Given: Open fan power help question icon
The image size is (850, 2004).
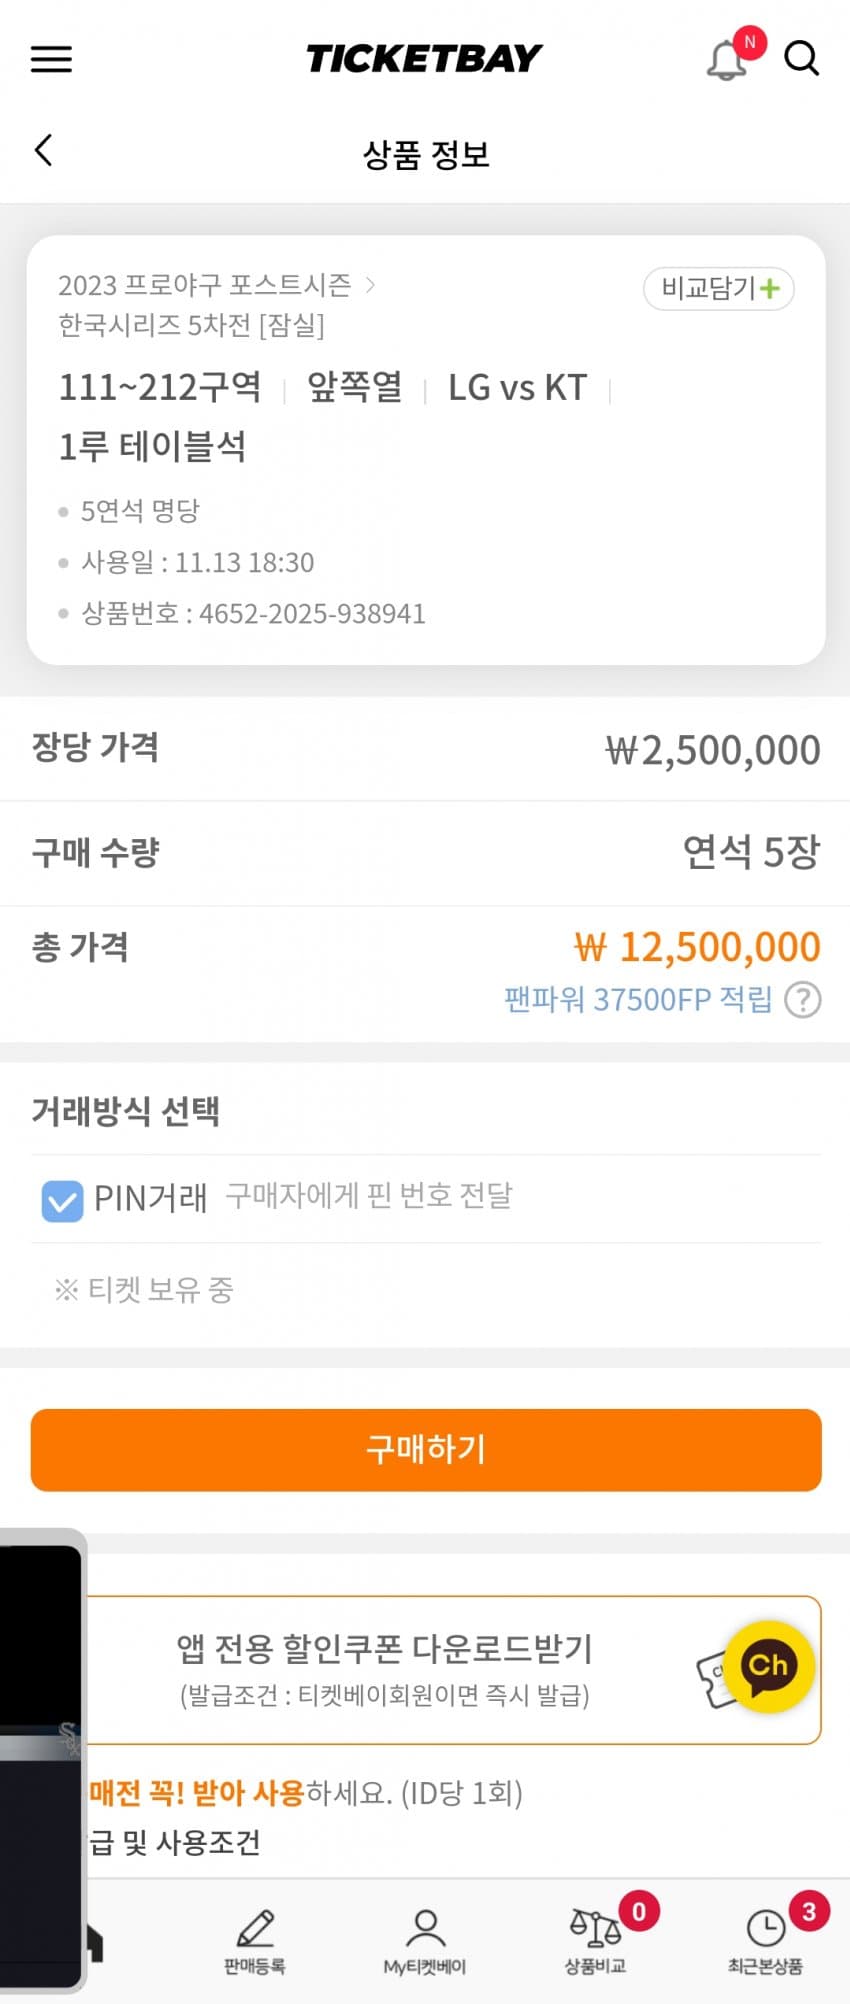Looking at the screenshot, I should pyautogui.click(x=803, y=999).
